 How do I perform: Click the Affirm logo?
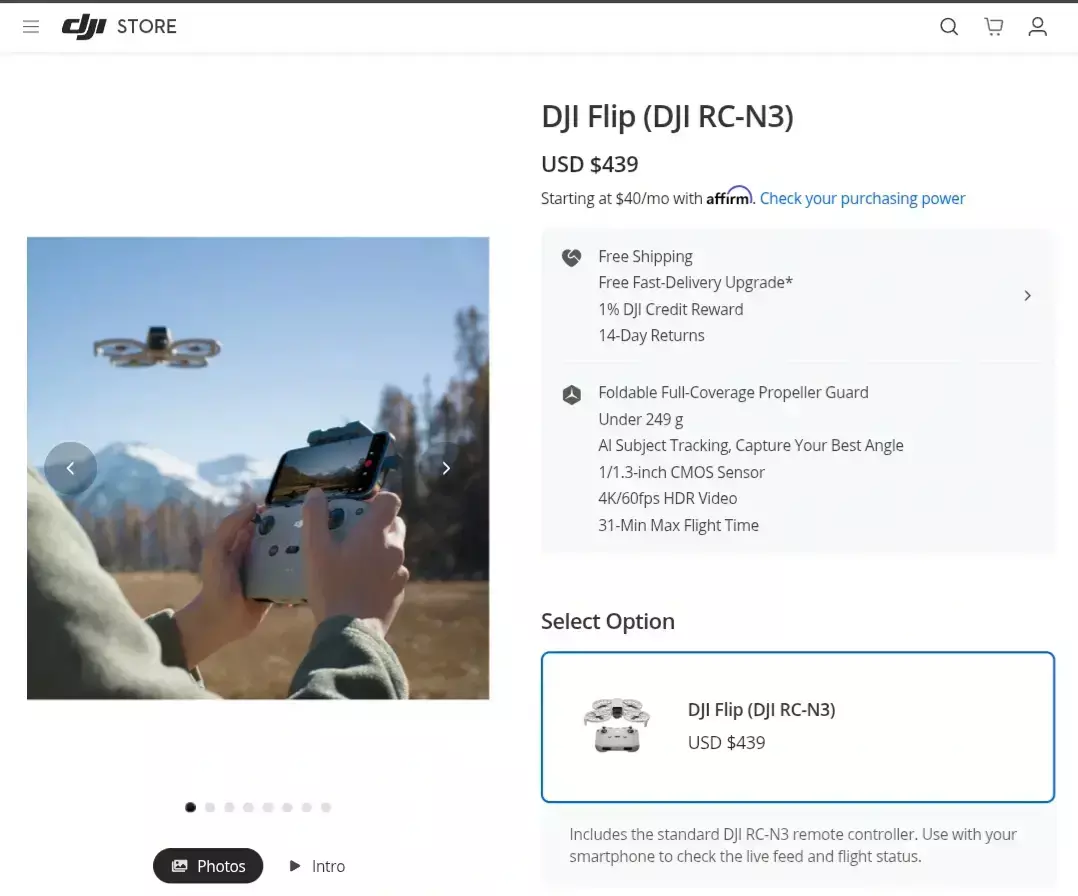click(729, 196)
